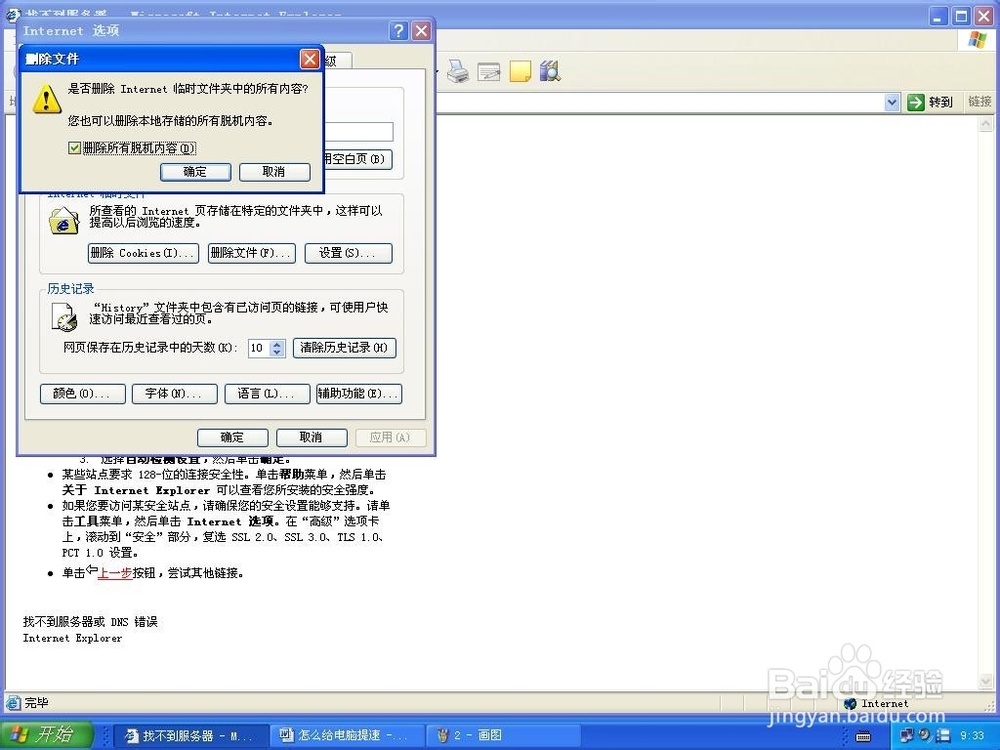Click the back arrow icon before 上一步
The width and height of the screenshot is (1000, 750).
point(92,570)
